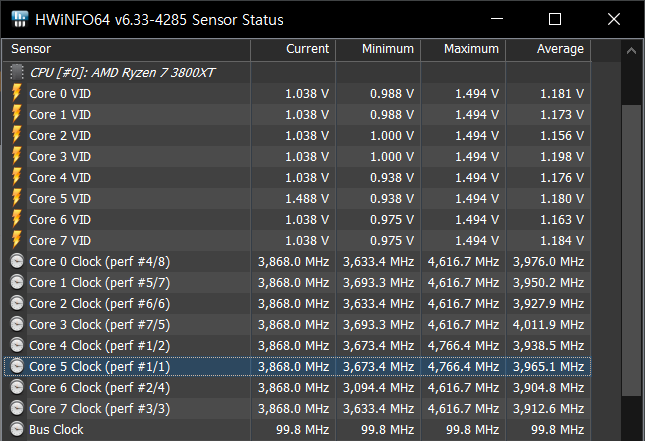Click the Minimum column header
This screenshot has width=645, height=441.
[378, 50]
